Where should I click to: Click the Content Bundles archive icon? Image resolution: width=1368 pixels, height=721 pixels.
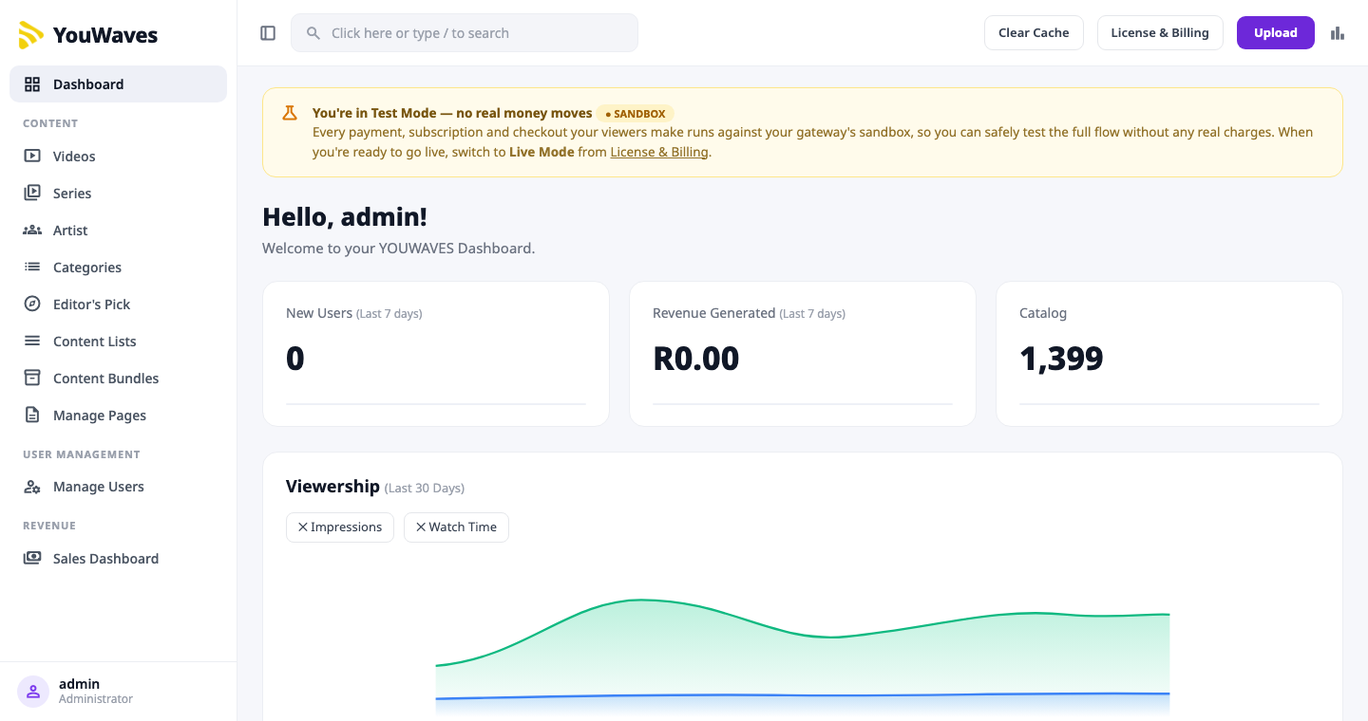33,378
